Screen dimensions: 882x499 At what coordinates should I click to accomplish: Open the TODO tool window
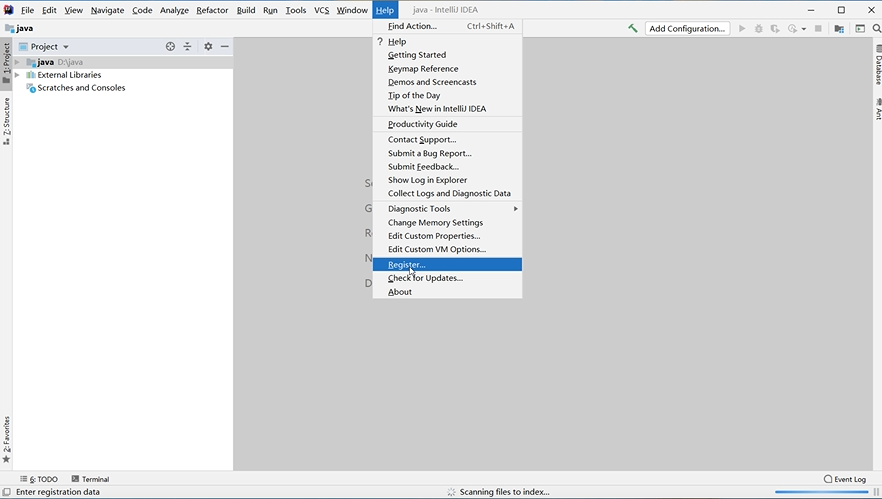[x=39, y=479]
